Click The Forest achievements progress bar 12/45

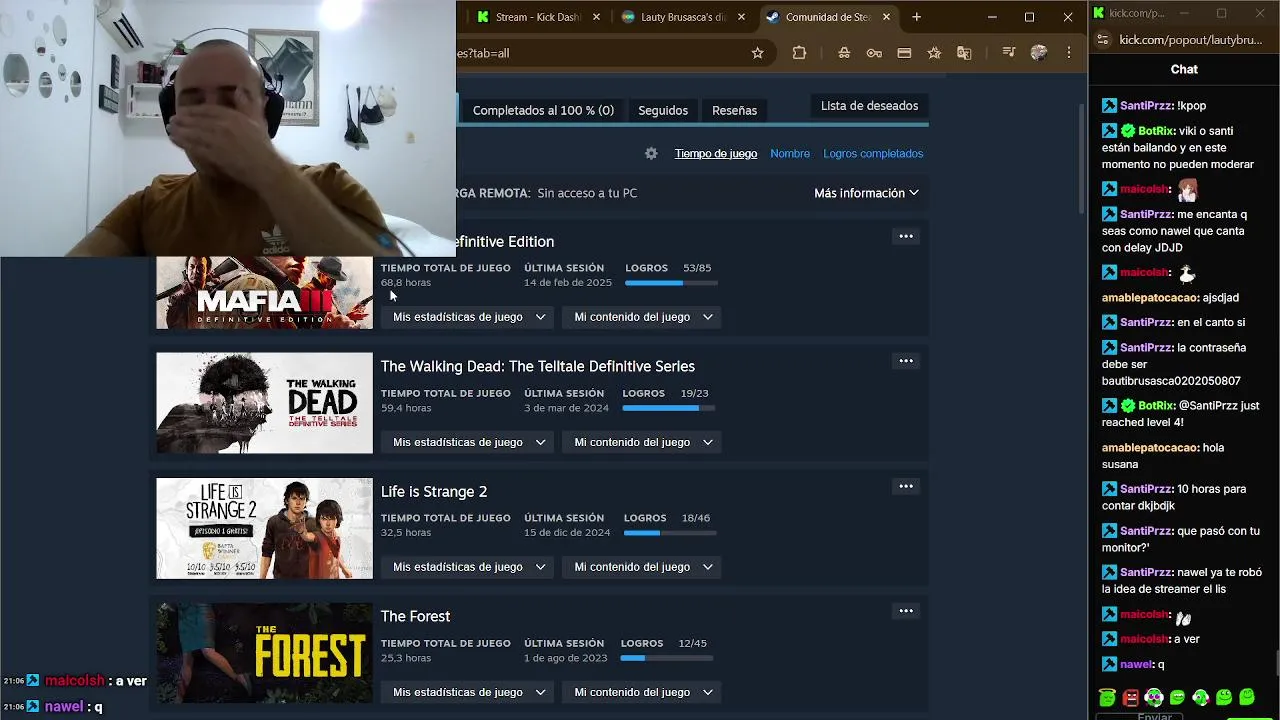pos(666,658)
